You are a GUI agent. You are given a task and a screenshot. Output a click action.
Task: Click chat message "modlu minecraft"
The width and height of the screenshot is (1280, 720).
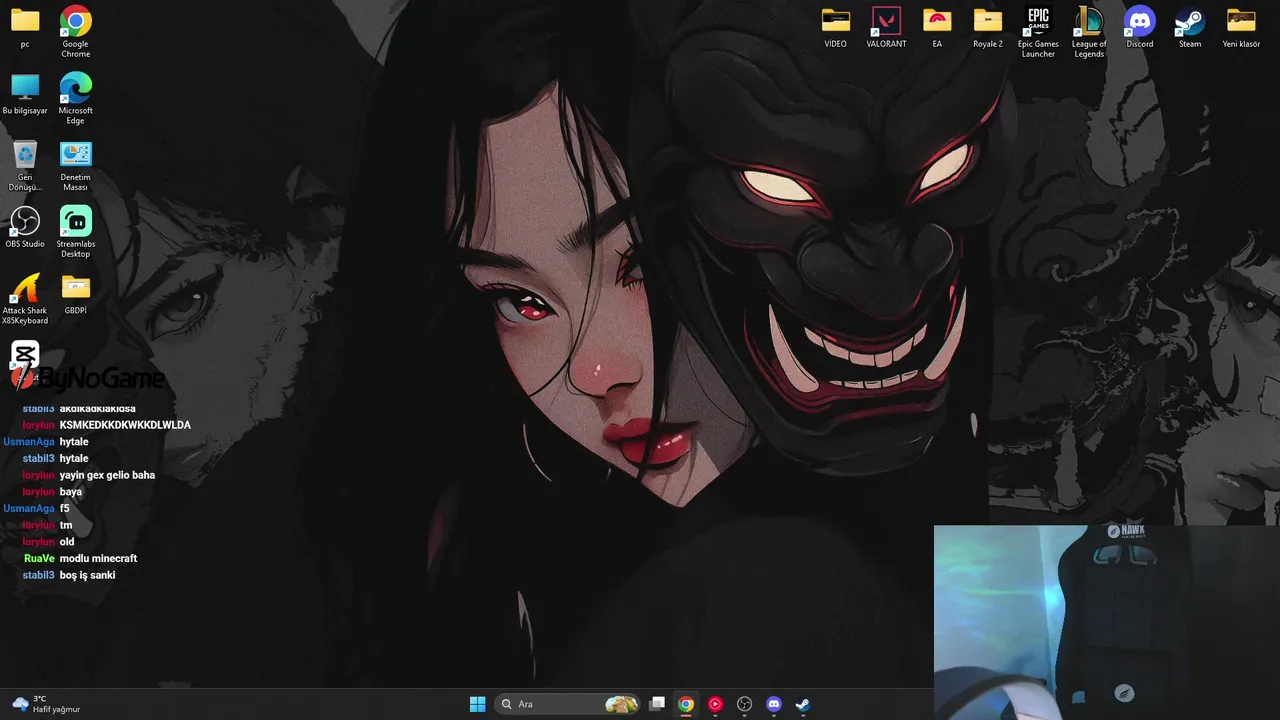click(98, 558)
